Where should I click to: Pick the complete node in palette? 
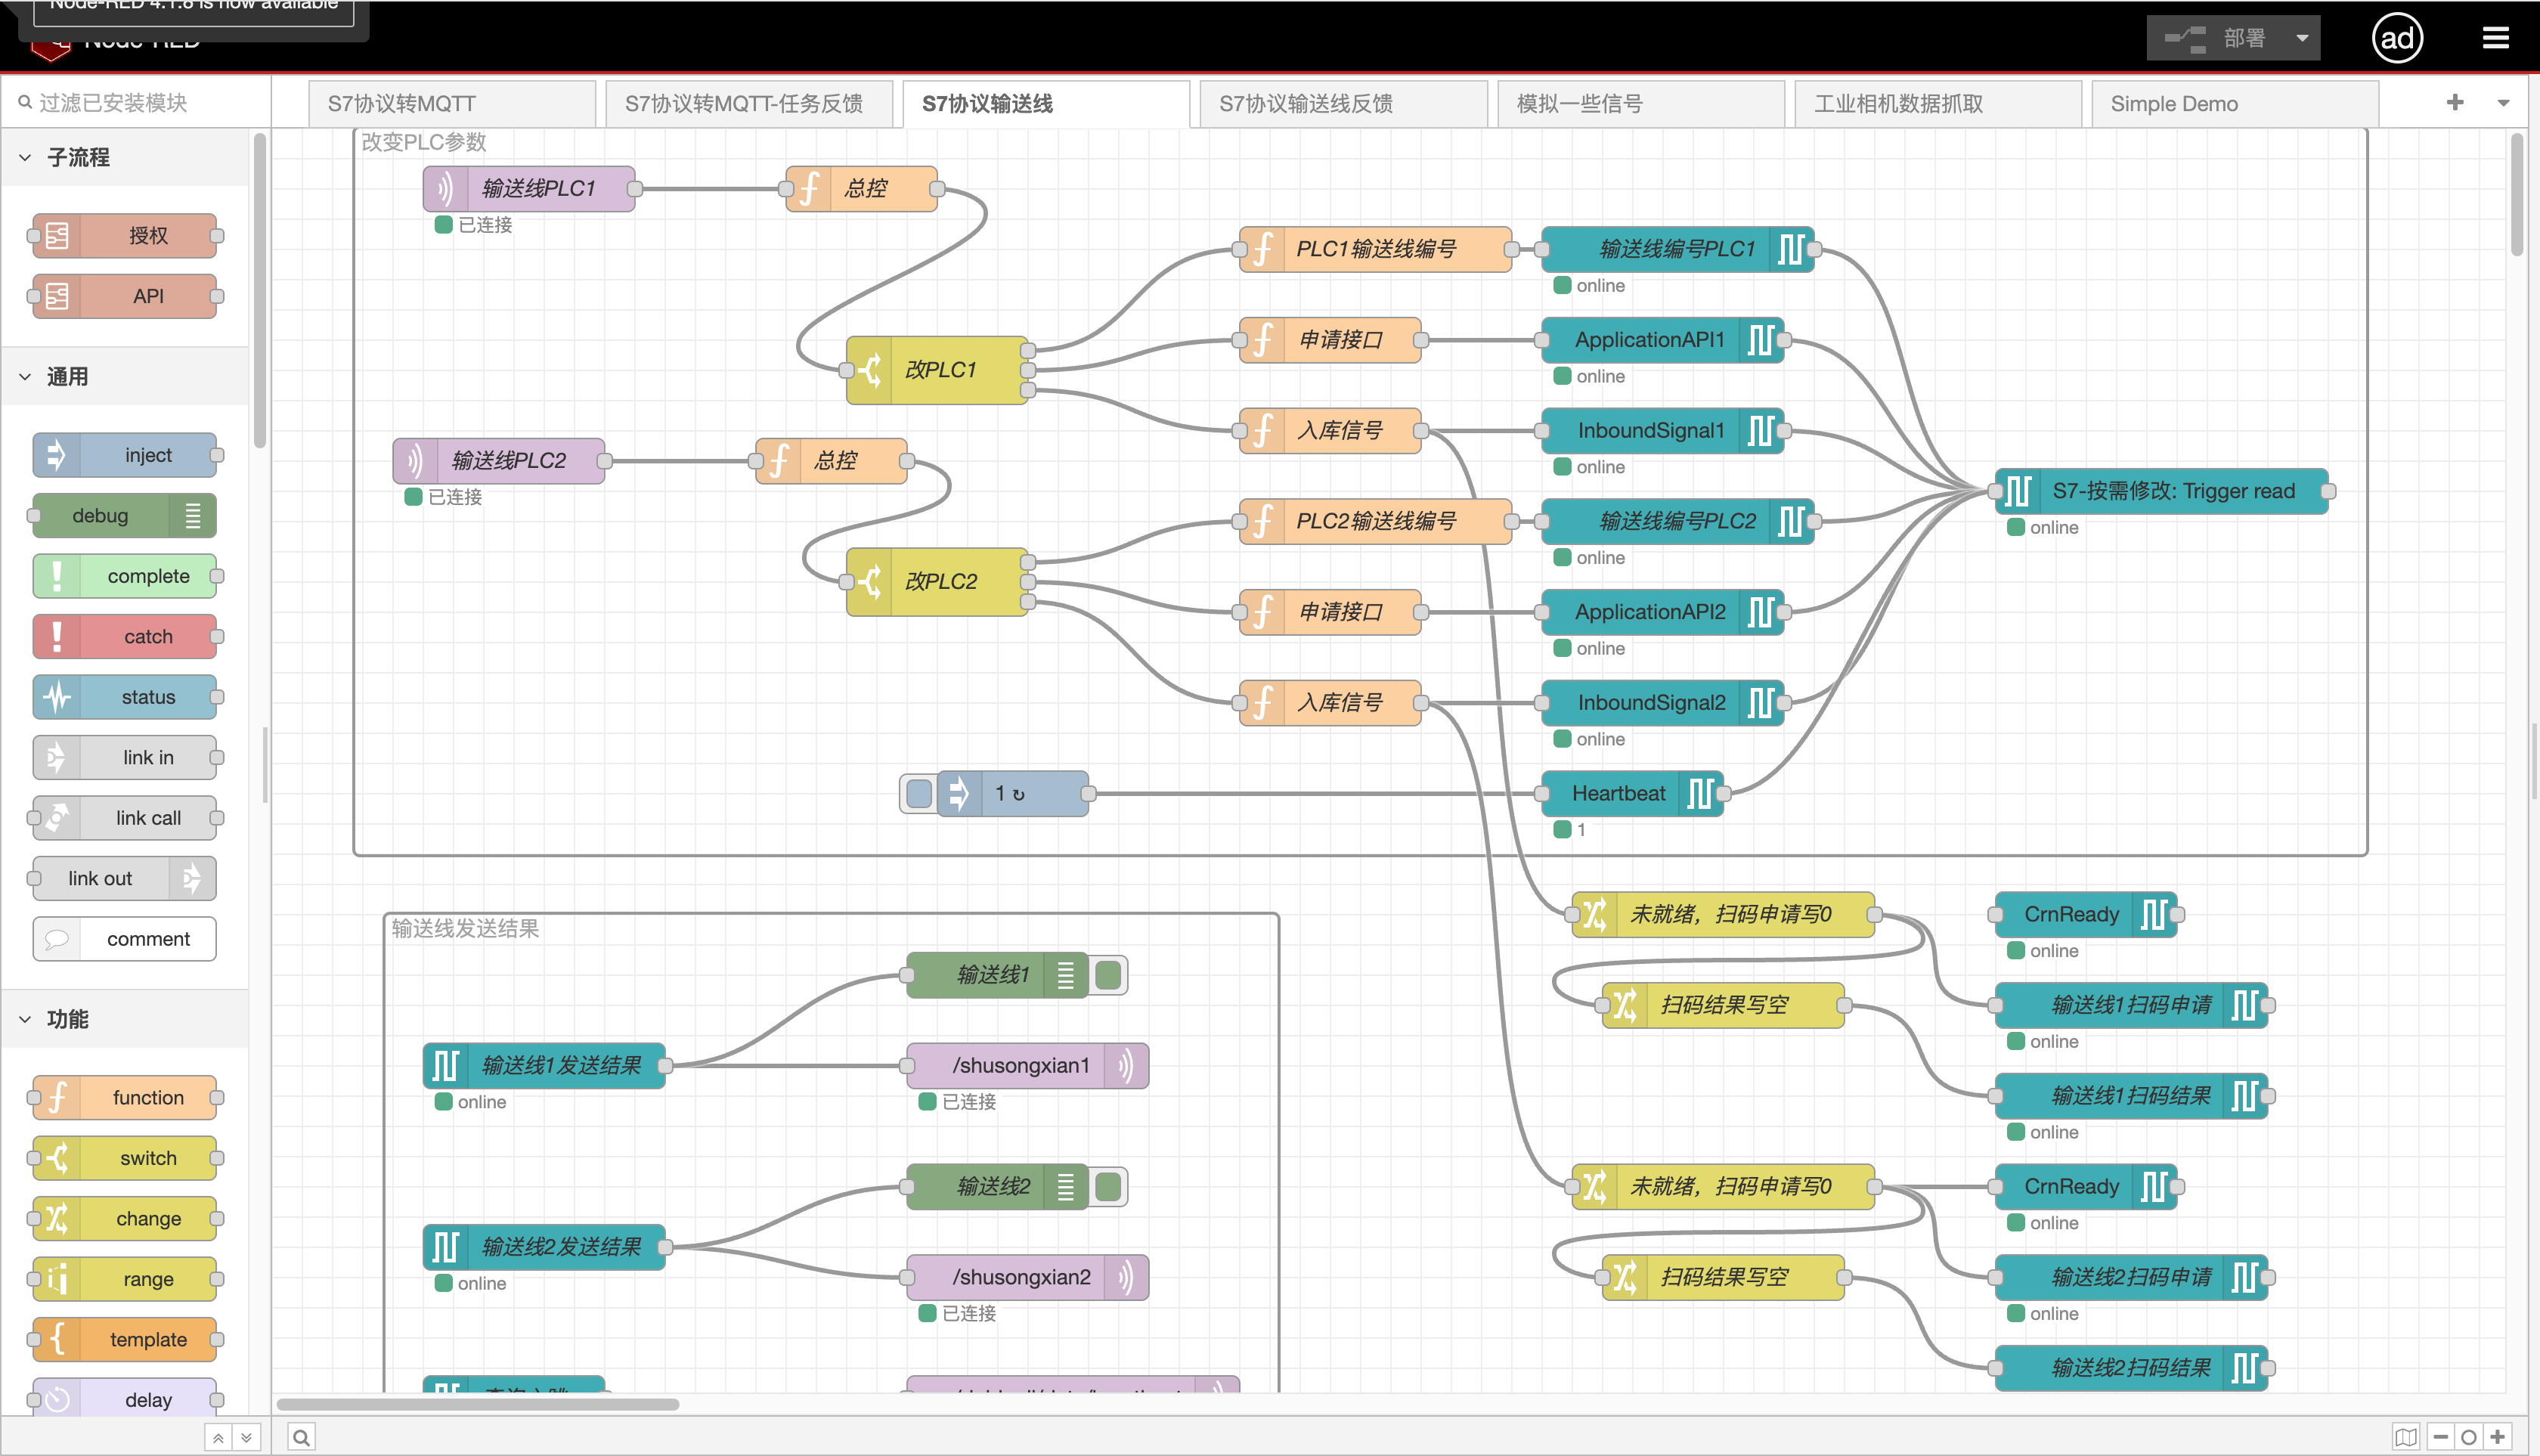[125, 576]
